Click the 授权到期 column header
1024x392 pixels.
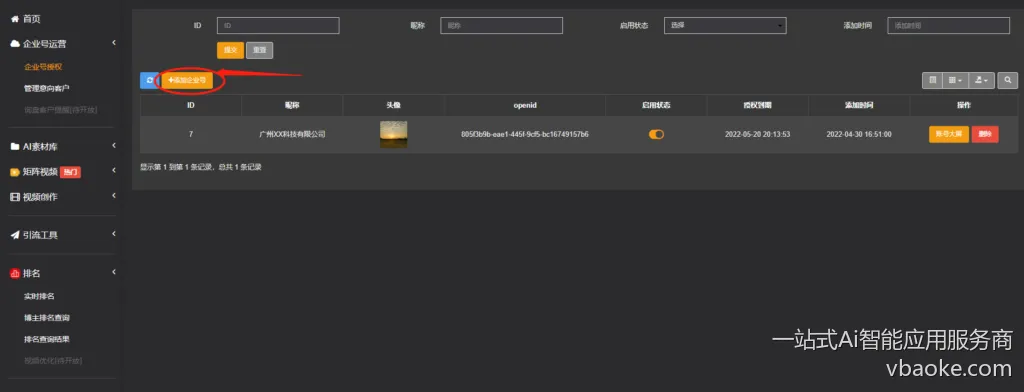pyautogui.click(x=758, y=105)
